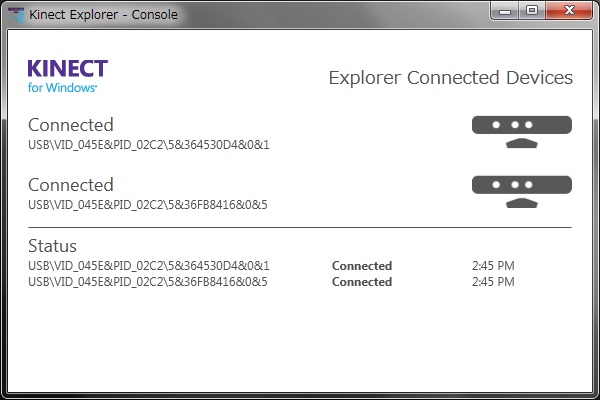Close the Kinect Explorer Console window
The width and height of the screenshot is (600, 400).
pos(569,10)
